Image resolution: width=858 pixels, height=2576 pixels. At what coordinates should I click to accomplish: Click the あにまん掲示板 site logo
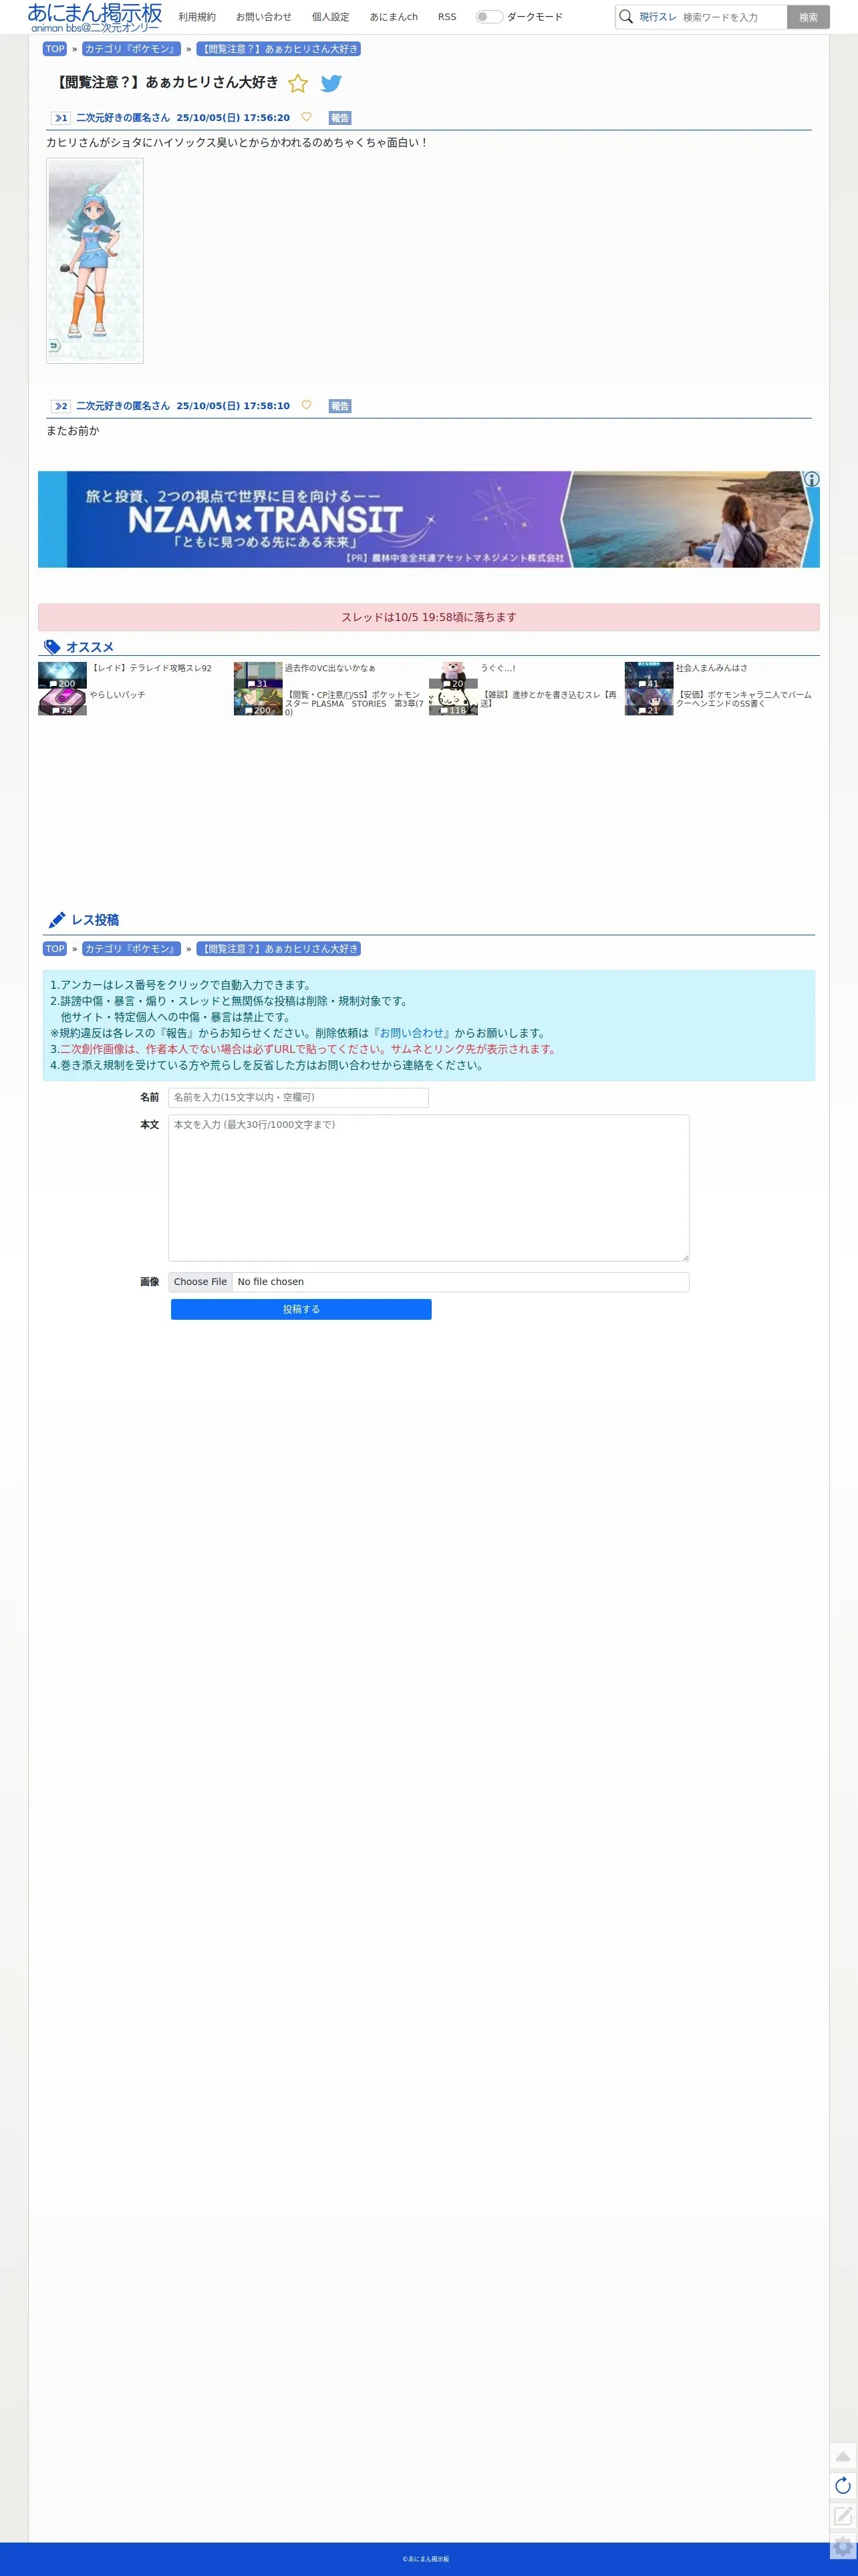click(x=95, y=17)
